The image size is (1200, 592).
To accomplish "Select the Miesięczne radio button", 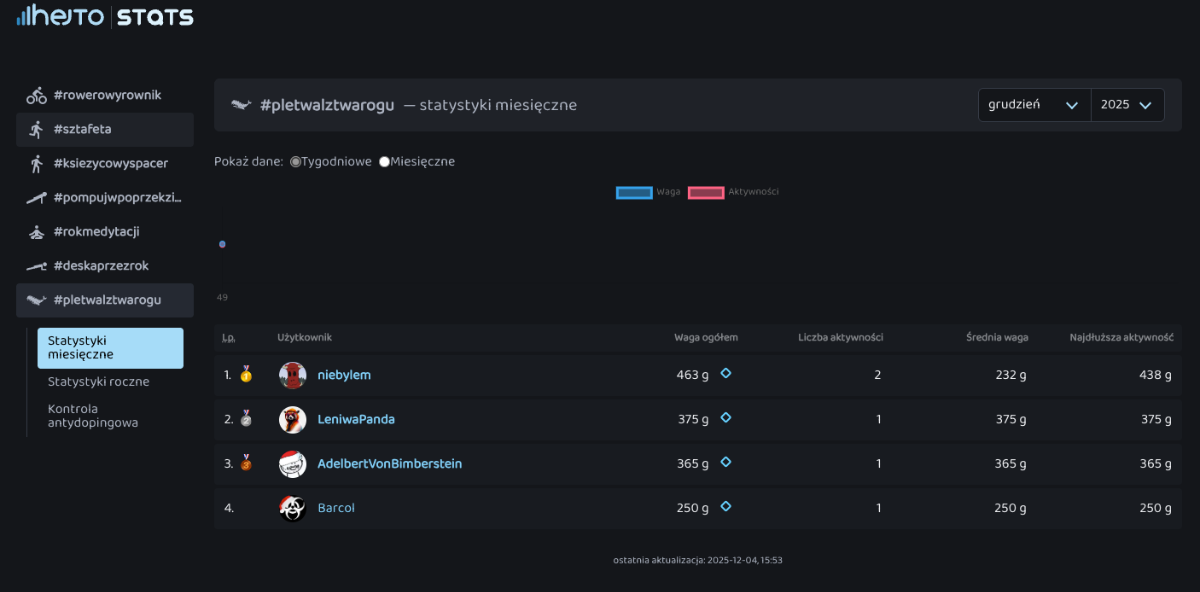I will (x=385, y=162).
